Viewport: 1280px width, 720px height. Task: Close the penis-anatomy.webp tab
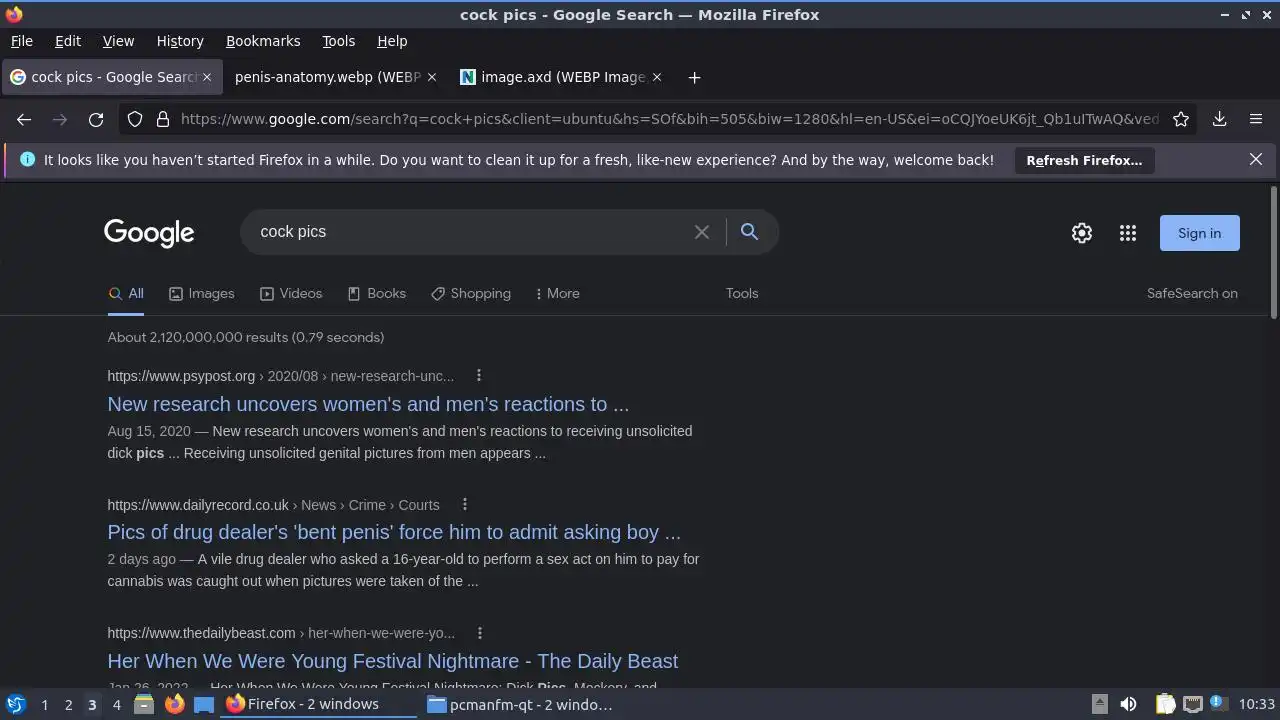click(x=432, y=77)
